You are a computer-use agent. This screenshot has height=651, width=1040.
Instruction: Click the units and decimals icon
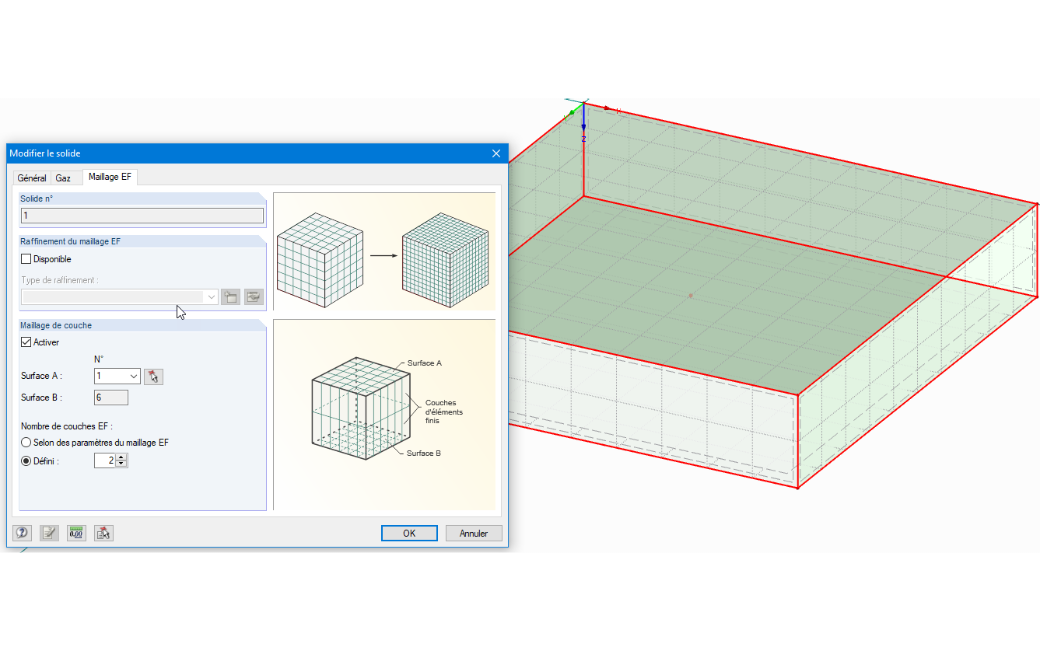pos(76,533)
